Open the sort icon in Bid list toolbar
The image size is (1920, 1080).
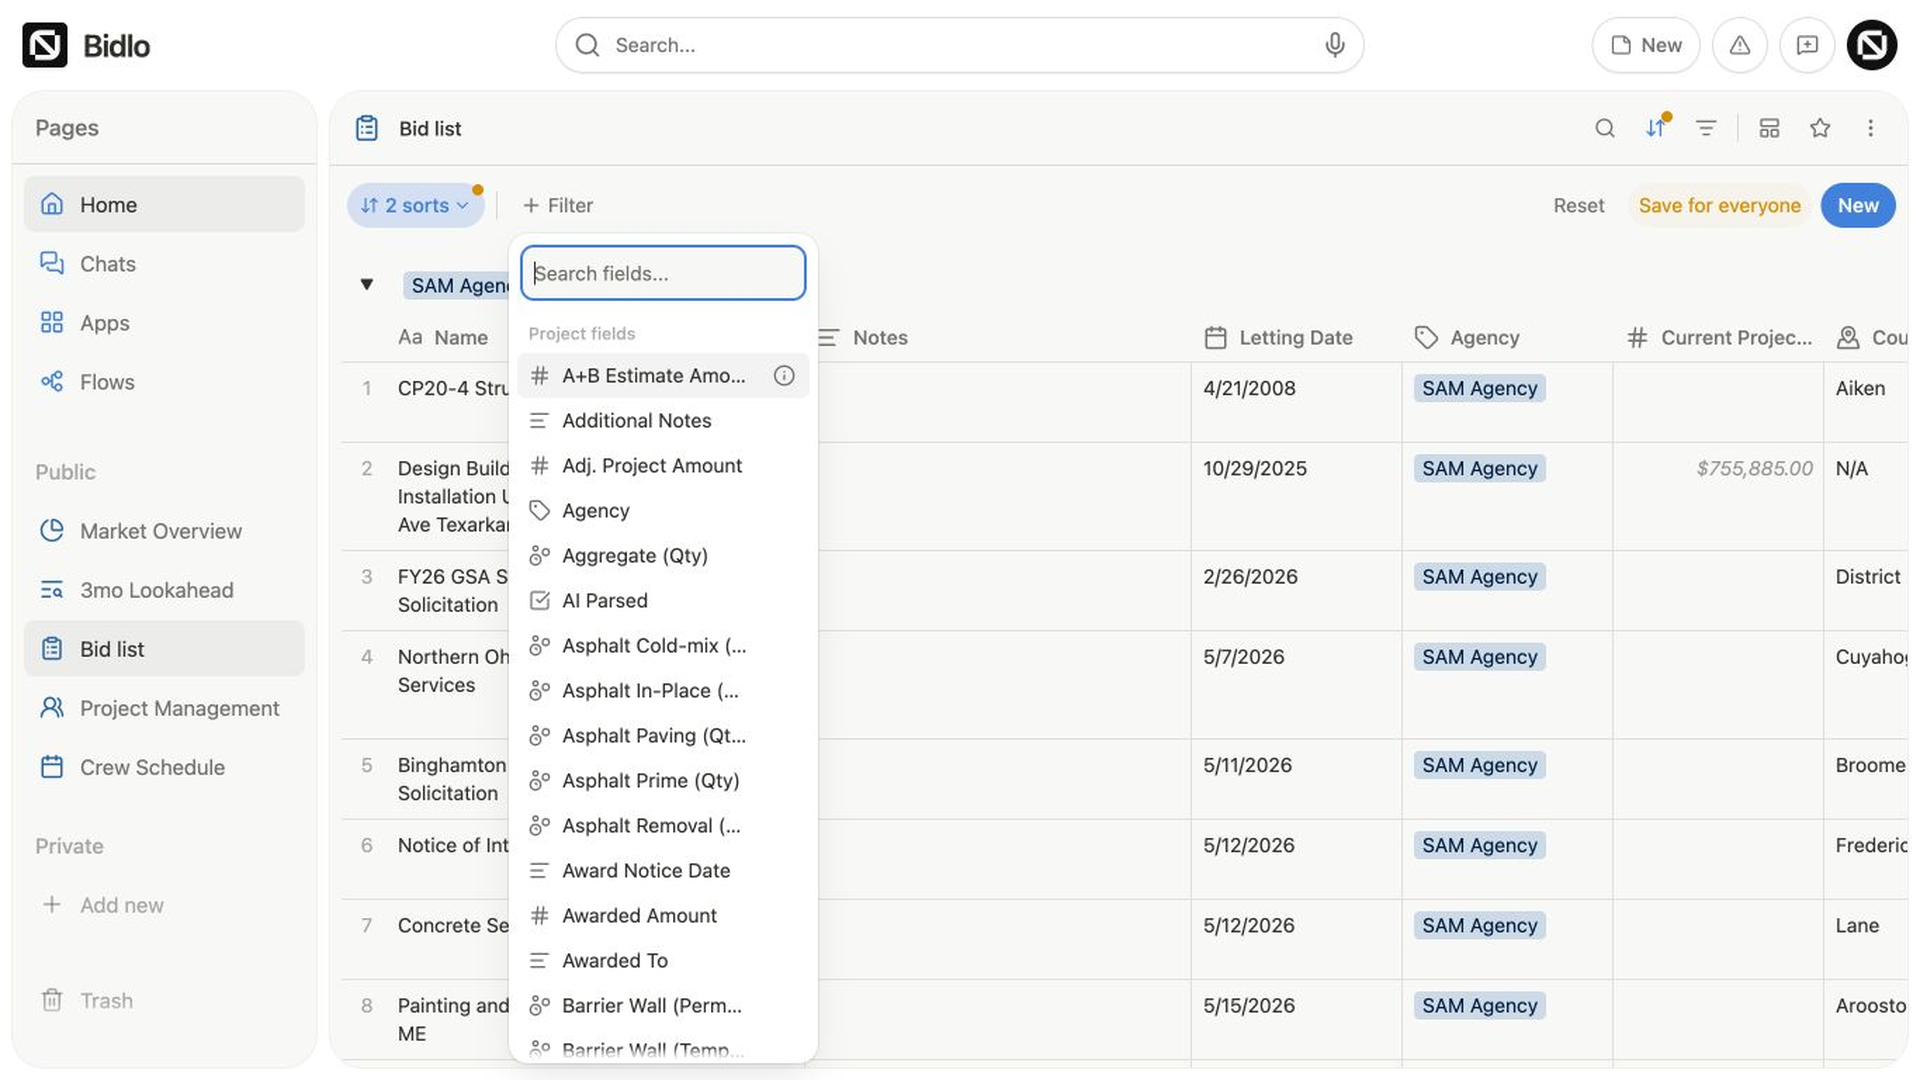pyautogui.click(x=1656, y=128)
